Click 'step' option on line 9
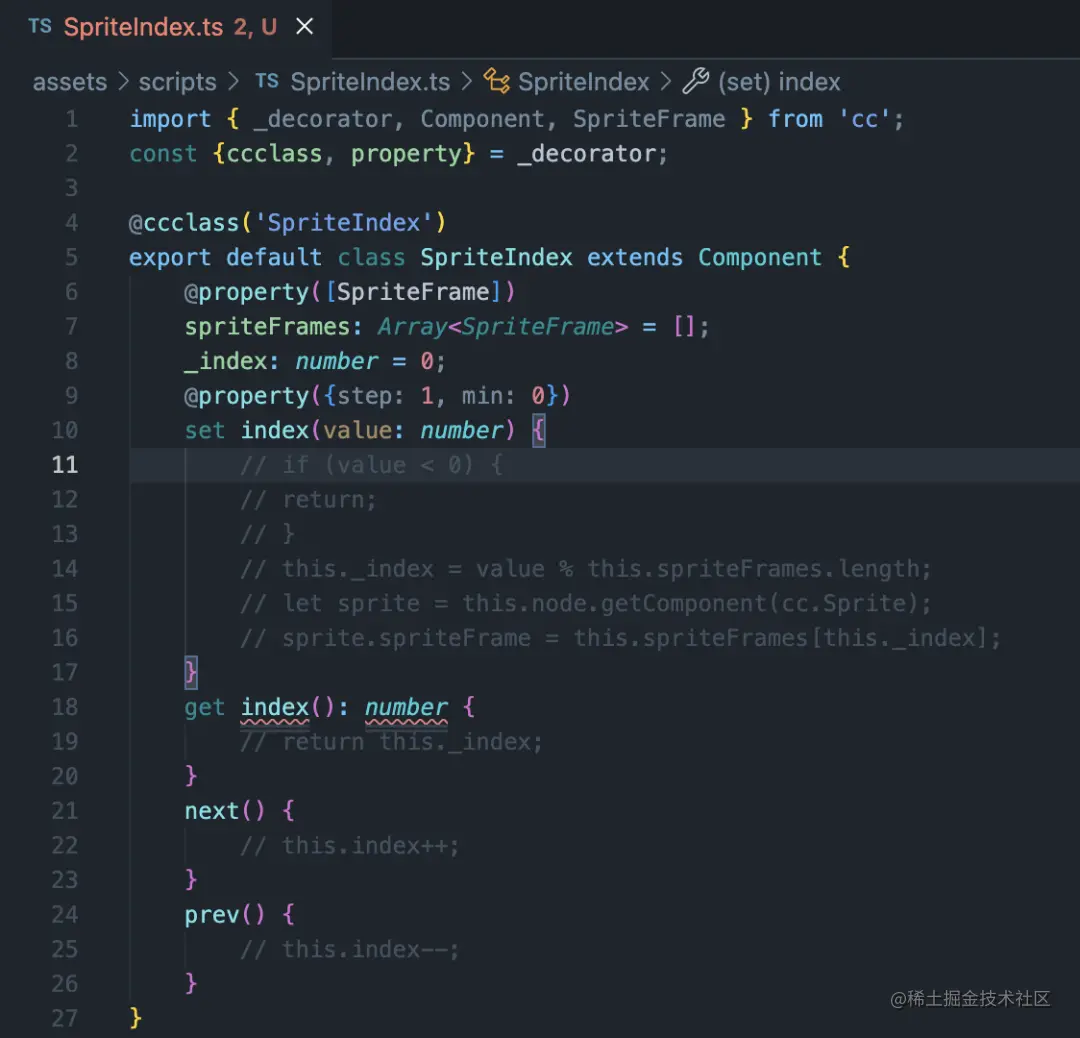 coord(364,396)
